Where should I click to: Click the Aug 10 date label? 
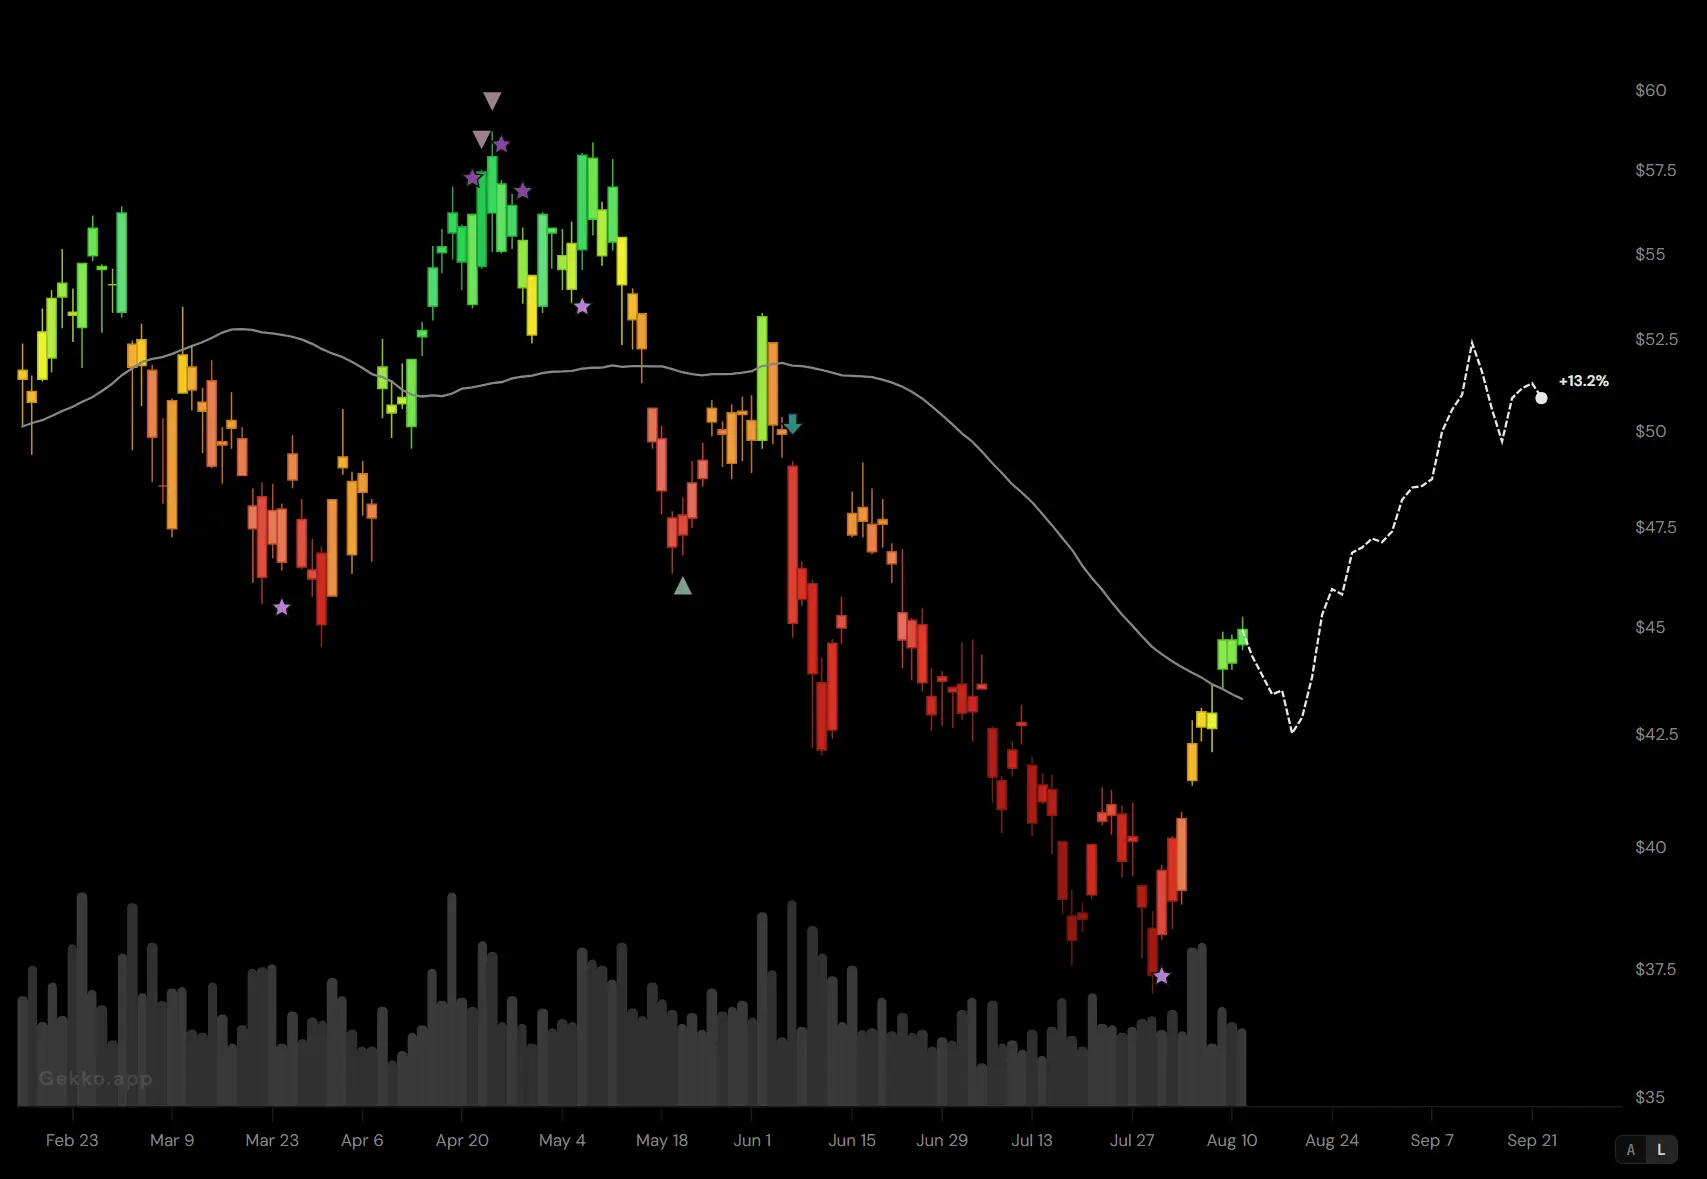(1232, 1140)
